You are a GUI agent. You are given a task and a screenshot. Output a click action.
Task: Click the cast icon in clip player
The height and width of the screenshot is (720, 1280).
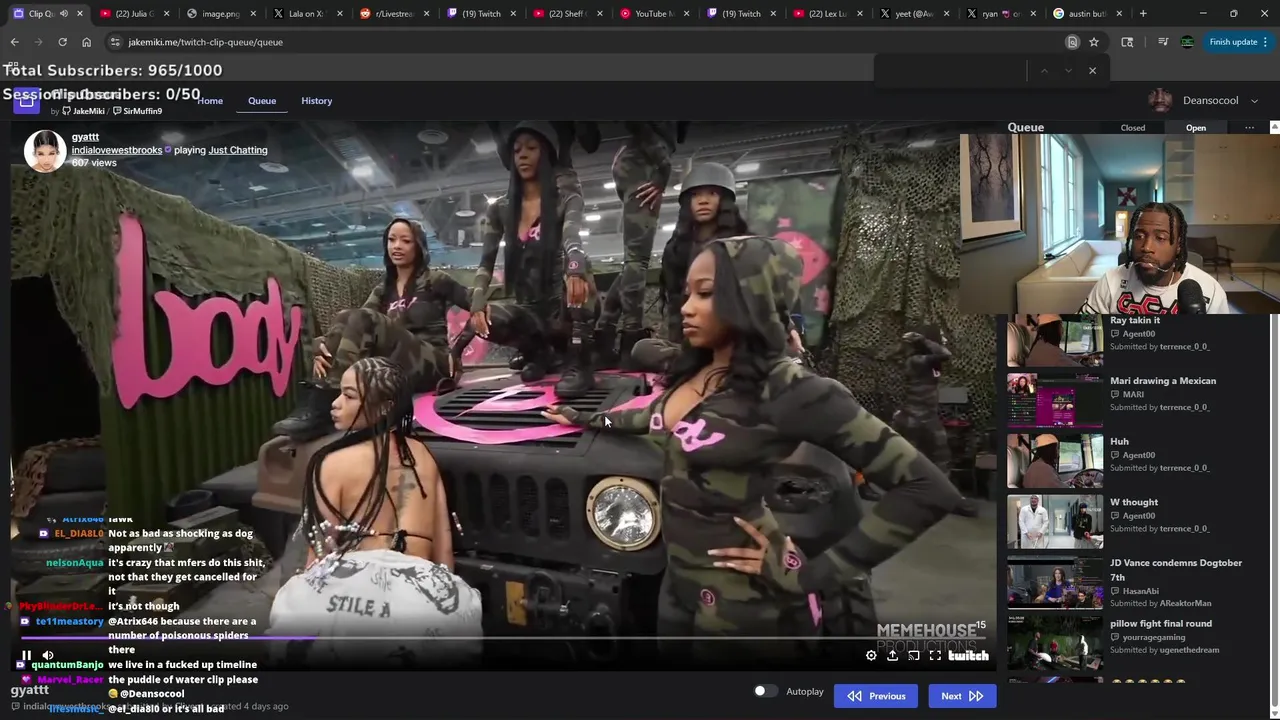point(914,656)
